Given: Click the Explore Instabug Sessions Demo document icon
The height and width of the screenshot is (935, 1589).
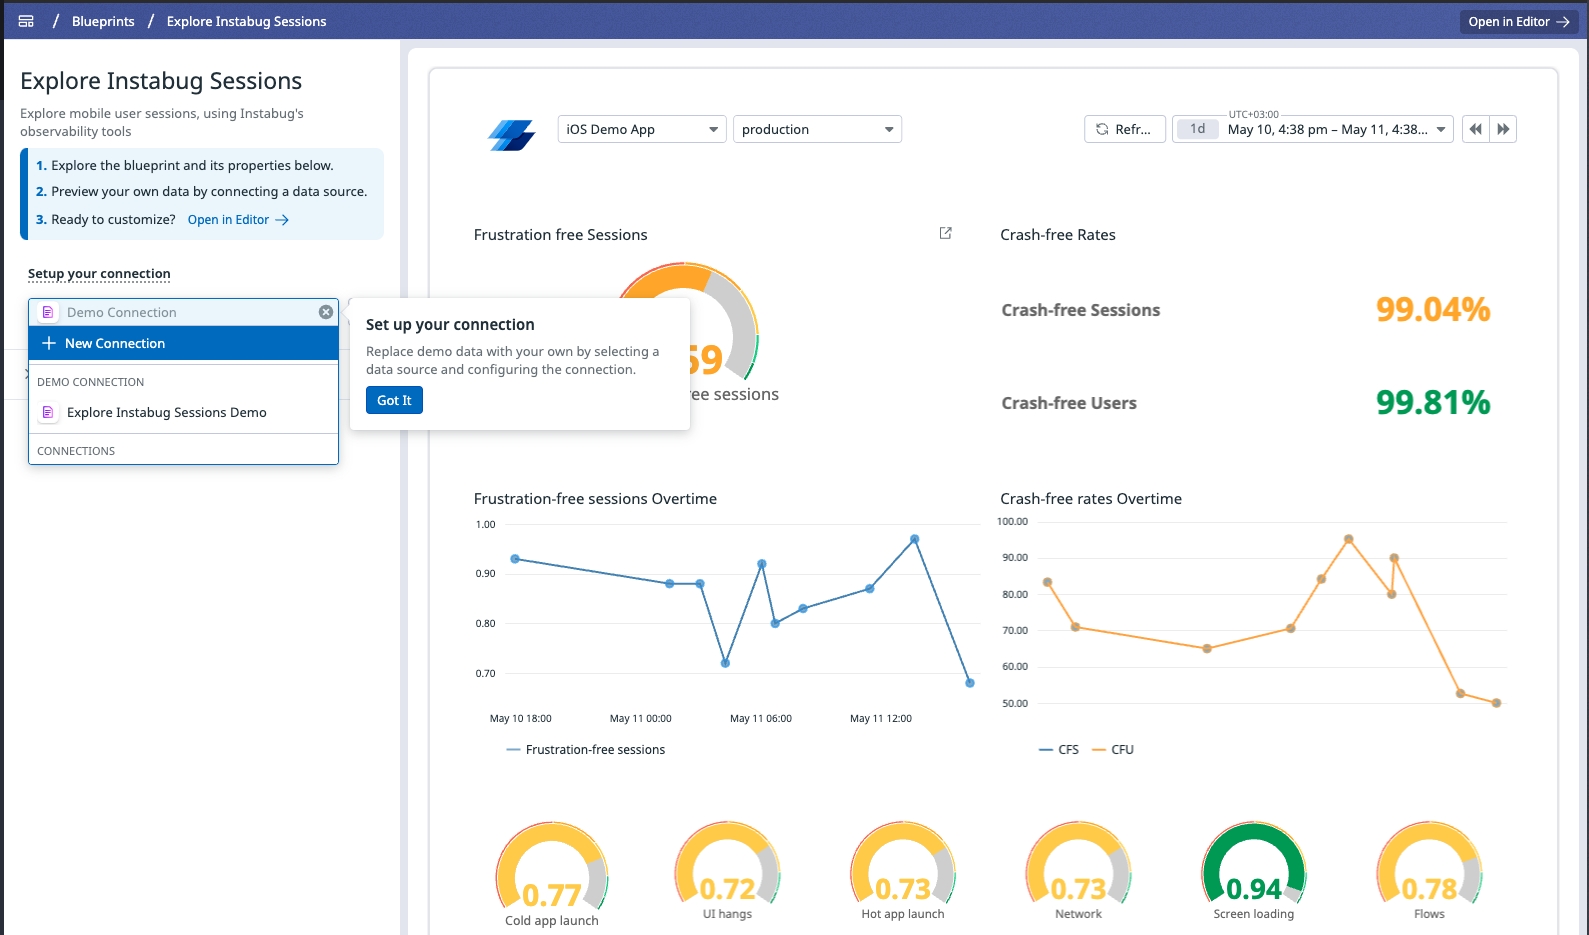Looking at the screenshot, I should click(47, 412).
